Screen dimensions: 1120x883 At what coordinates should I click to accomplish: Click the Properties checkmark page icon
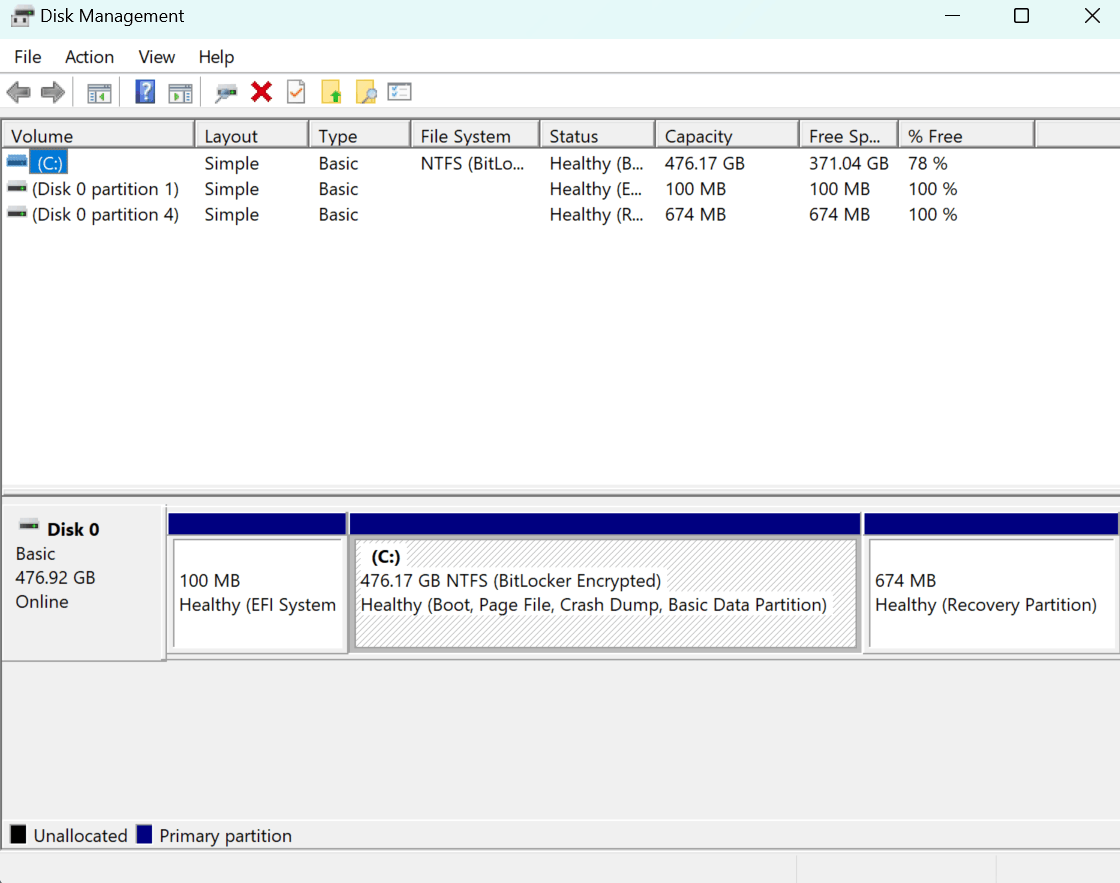pos(296,92)
